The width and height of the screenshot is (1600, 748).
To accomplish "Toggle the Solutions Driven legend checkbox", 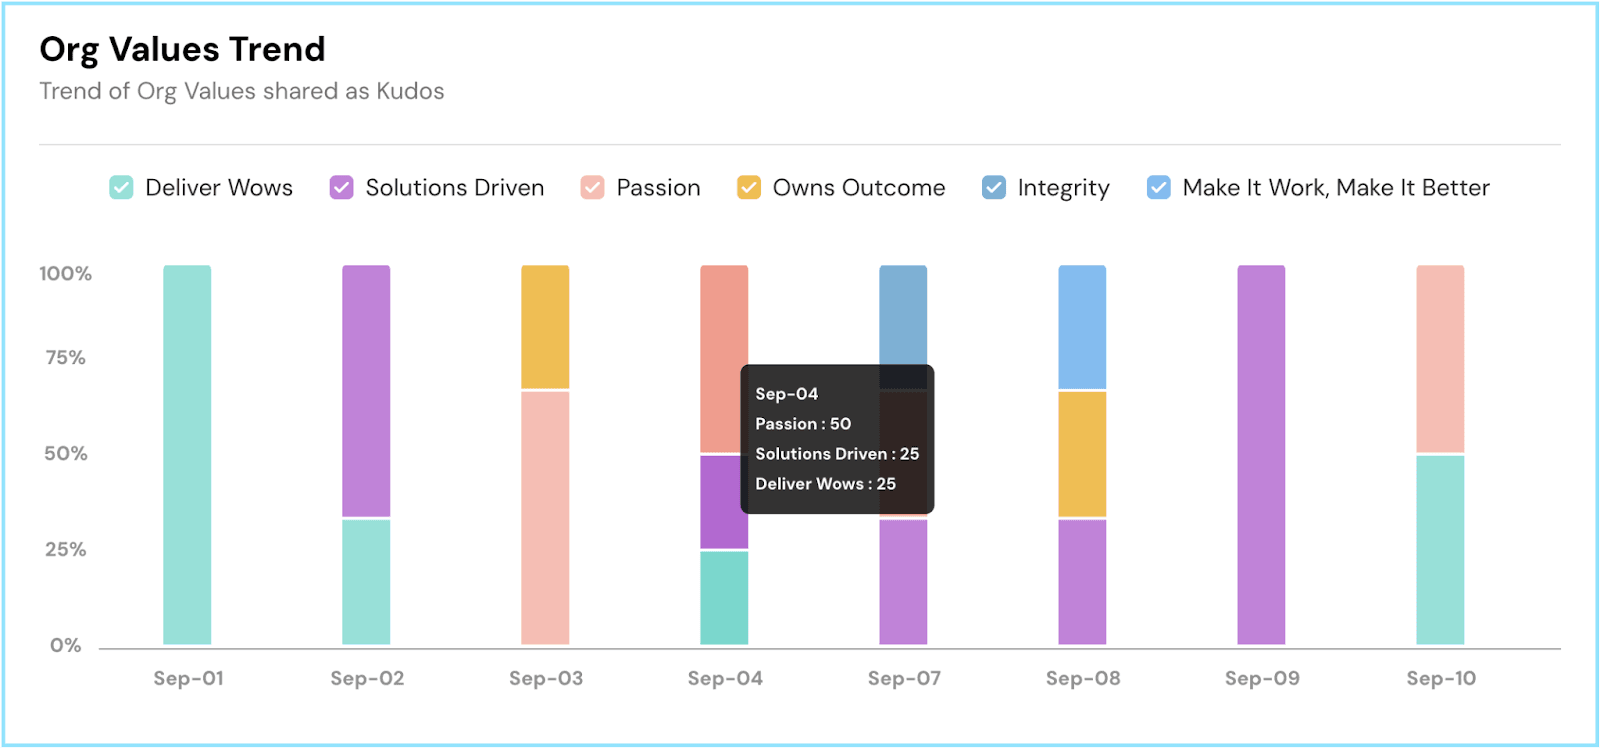I will [342, 188].
